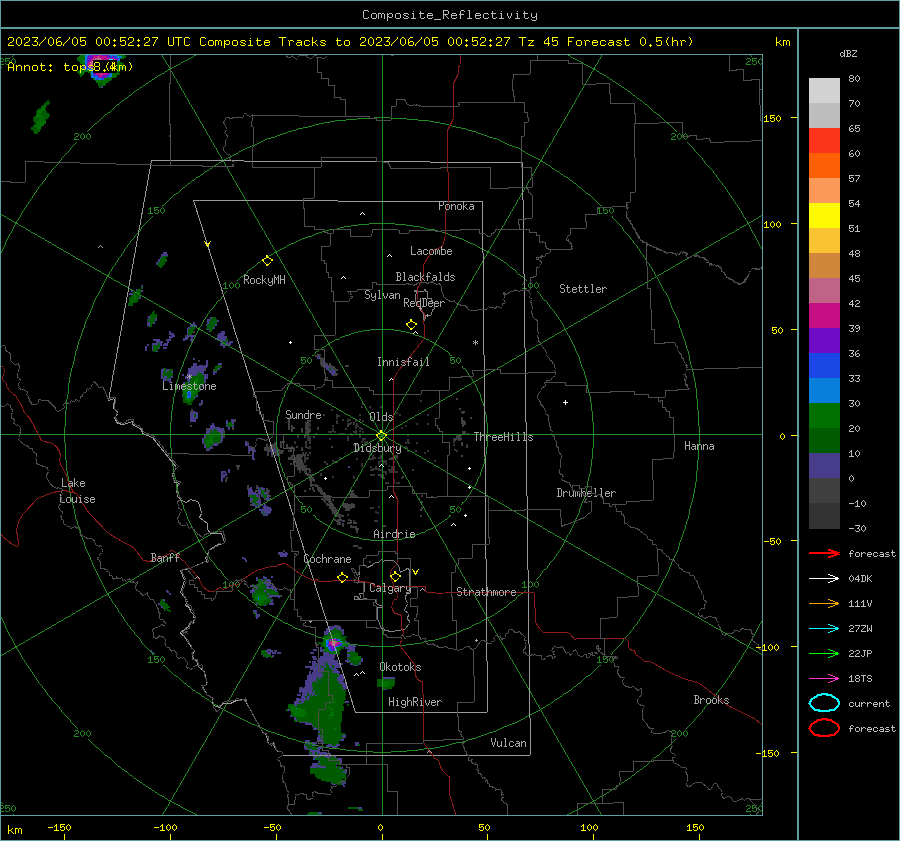This screenshot has width=900, height=841.
Task: Click the red forecast arrow in legend
Action: [824, 553]
